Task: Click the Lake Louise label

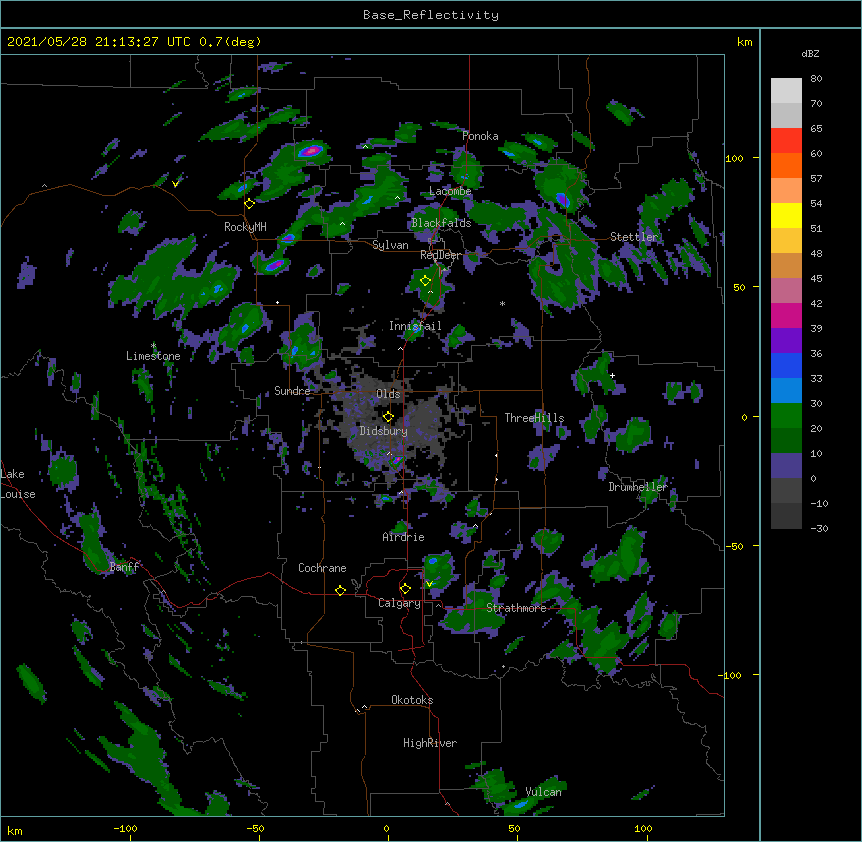Action: coord(18,484)
